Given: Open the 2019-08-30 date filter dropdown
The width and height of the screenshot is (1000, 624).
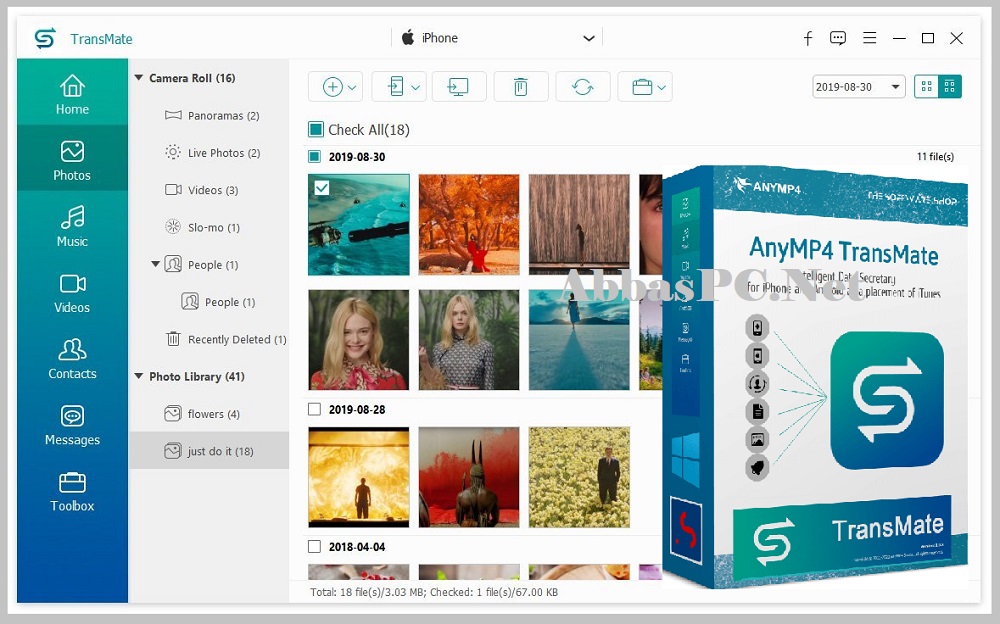Looking at the screenshot, I should tap(859, 87).
